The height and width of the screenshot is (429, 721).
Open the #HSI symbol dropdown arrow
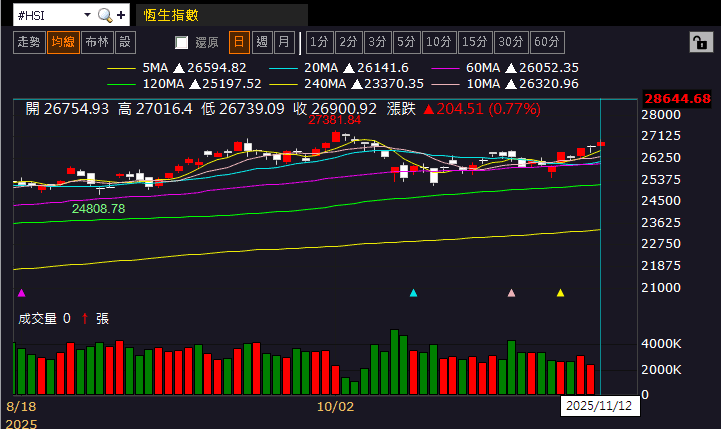click(x=87, y=15)
